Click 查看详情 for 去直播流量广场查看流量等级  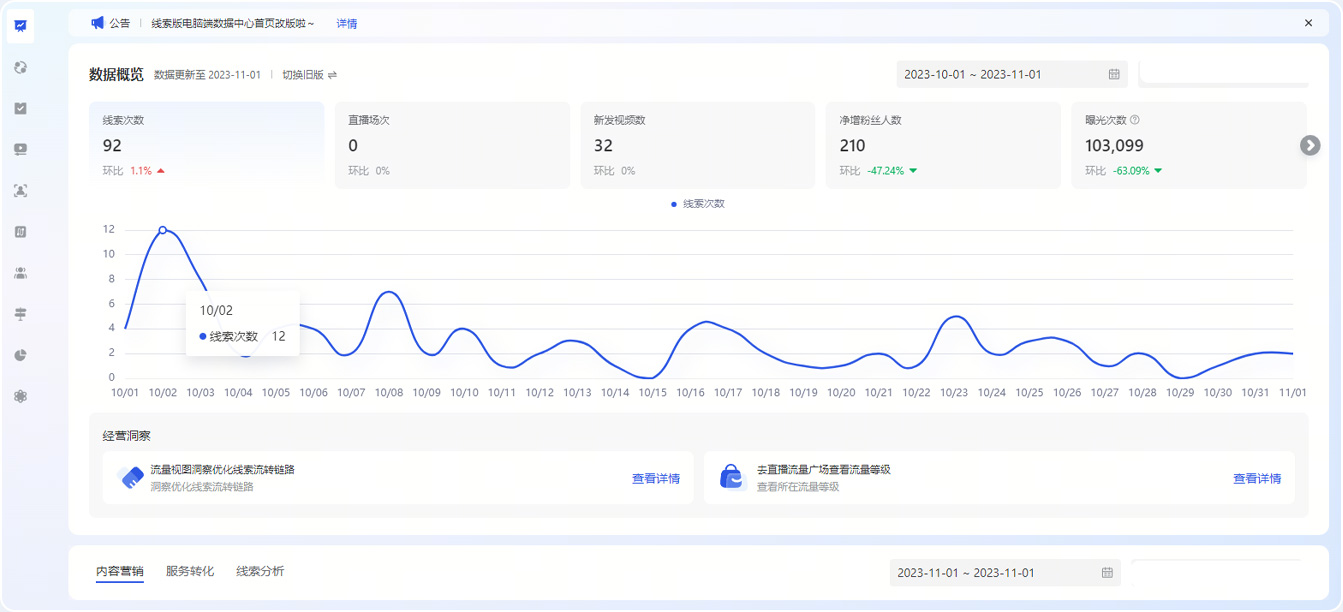pos(1256,478)
